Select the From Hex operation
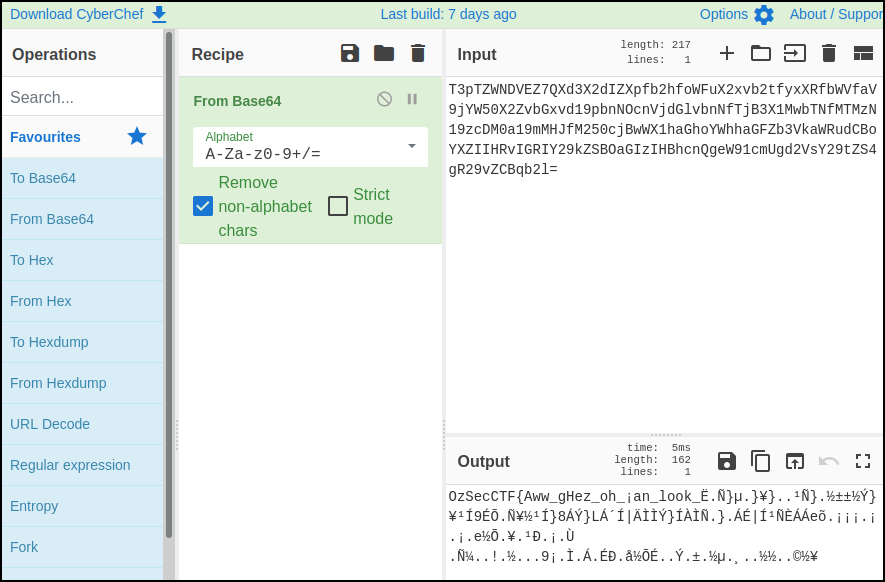885x582 pixels. 82,301
